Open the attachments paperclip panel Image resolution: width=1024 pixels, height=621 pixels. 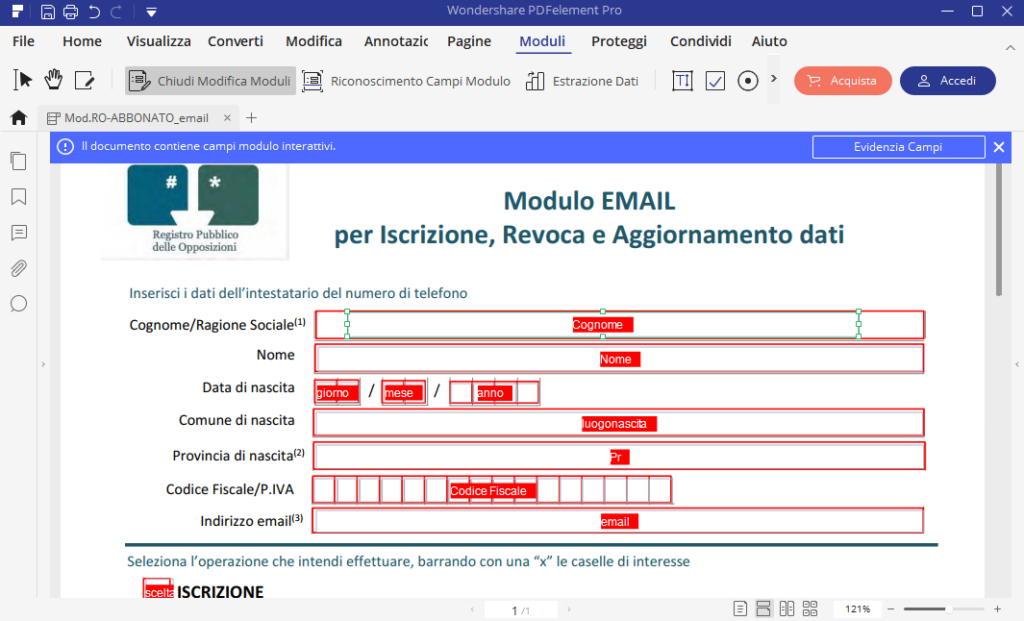18,268
